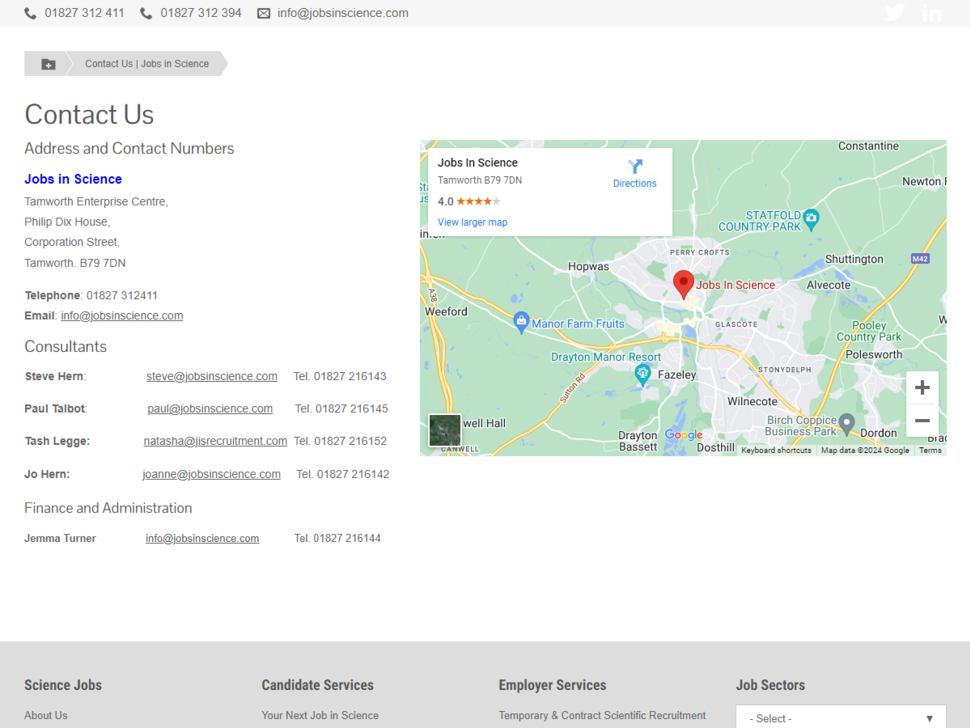Click the Directions arrow icon on map
Image resolution: width=970 pixels, height=728 pixels.
[635, 166]
